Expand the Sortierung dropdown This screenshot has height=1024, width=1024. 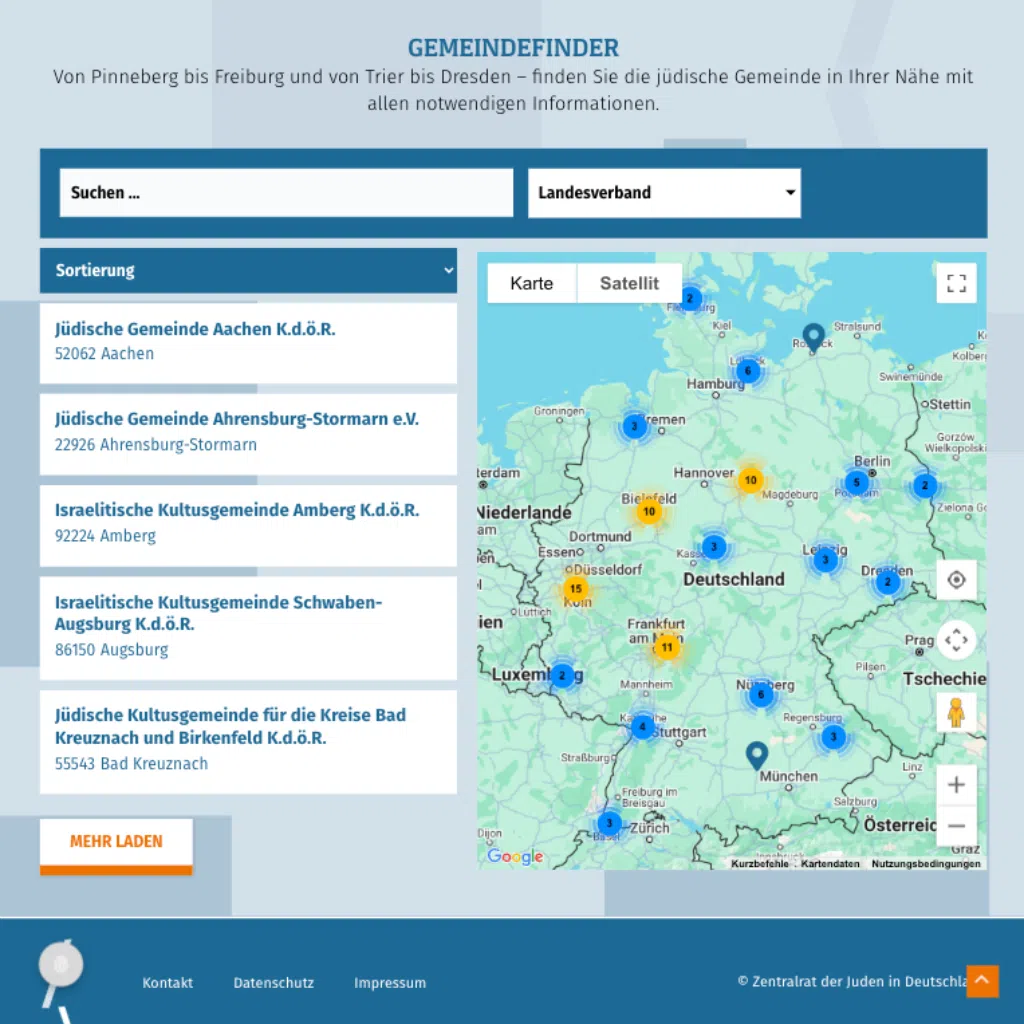[248, 271]
